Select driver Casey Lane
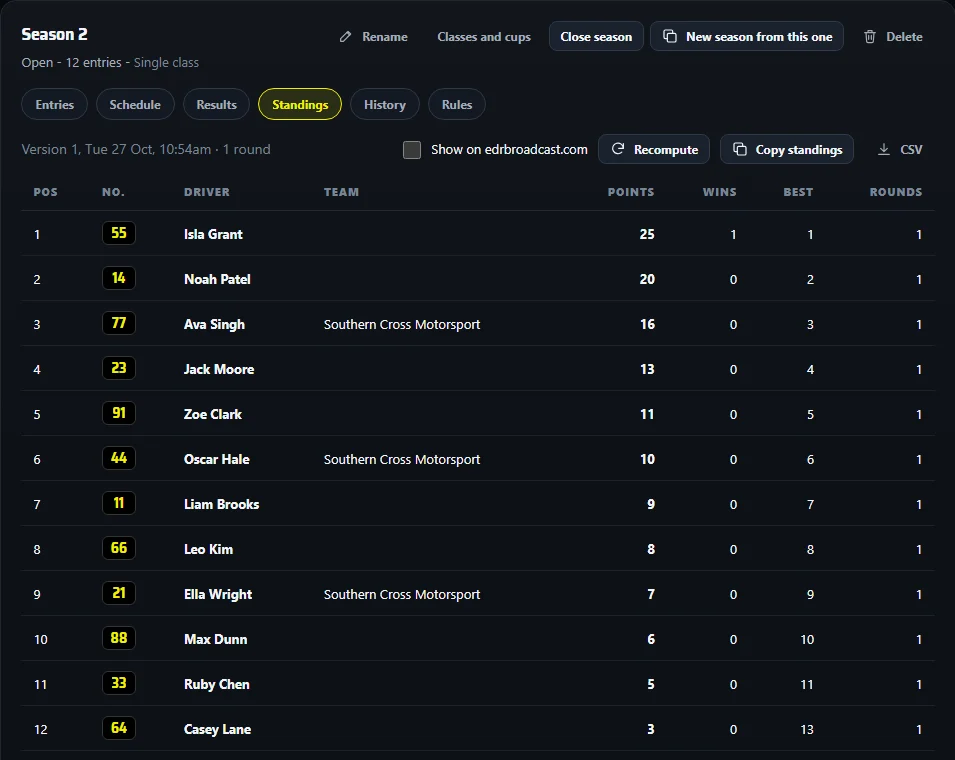Viewport: 955px width, 760px height. pos(217,730)
